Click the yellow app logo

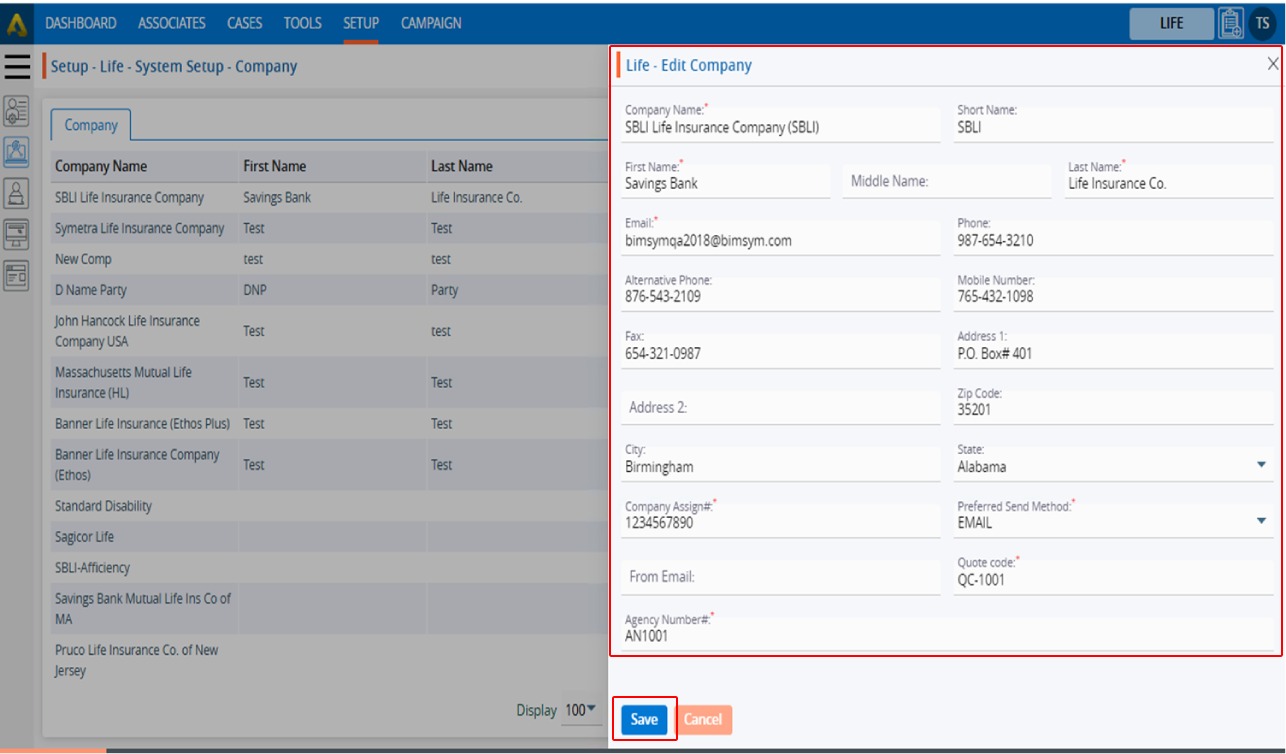tap(17, 23)
